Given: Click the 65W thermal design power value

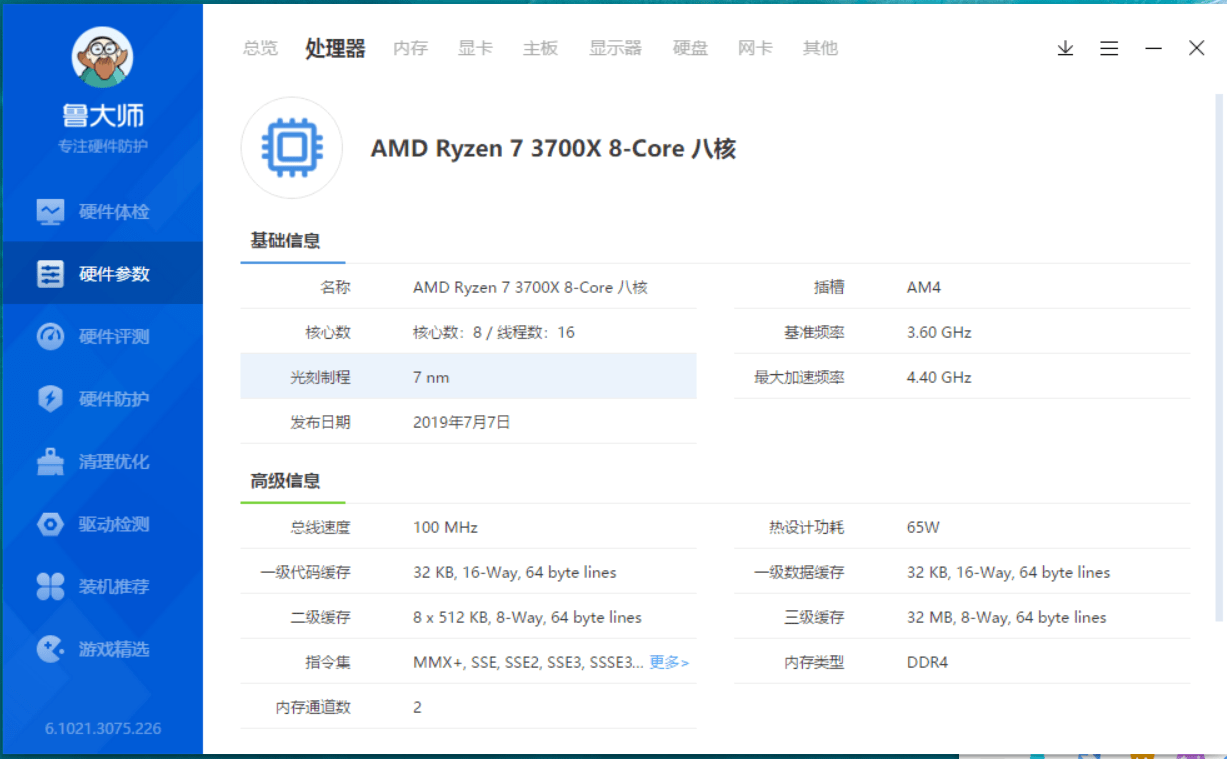Looking at the screenshot, I should click(923, 527).
